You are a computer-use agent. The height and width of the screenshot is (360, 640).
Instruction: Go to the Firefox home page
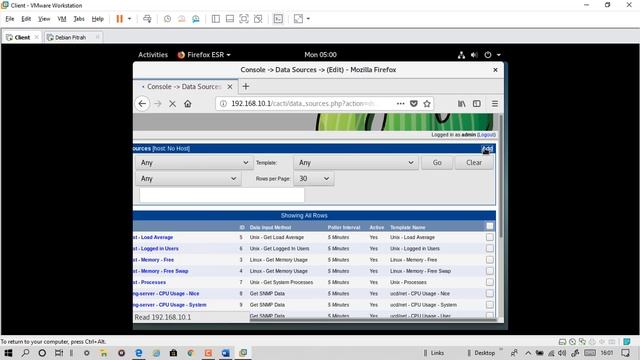pyautogui.click(x=188, y=104)
